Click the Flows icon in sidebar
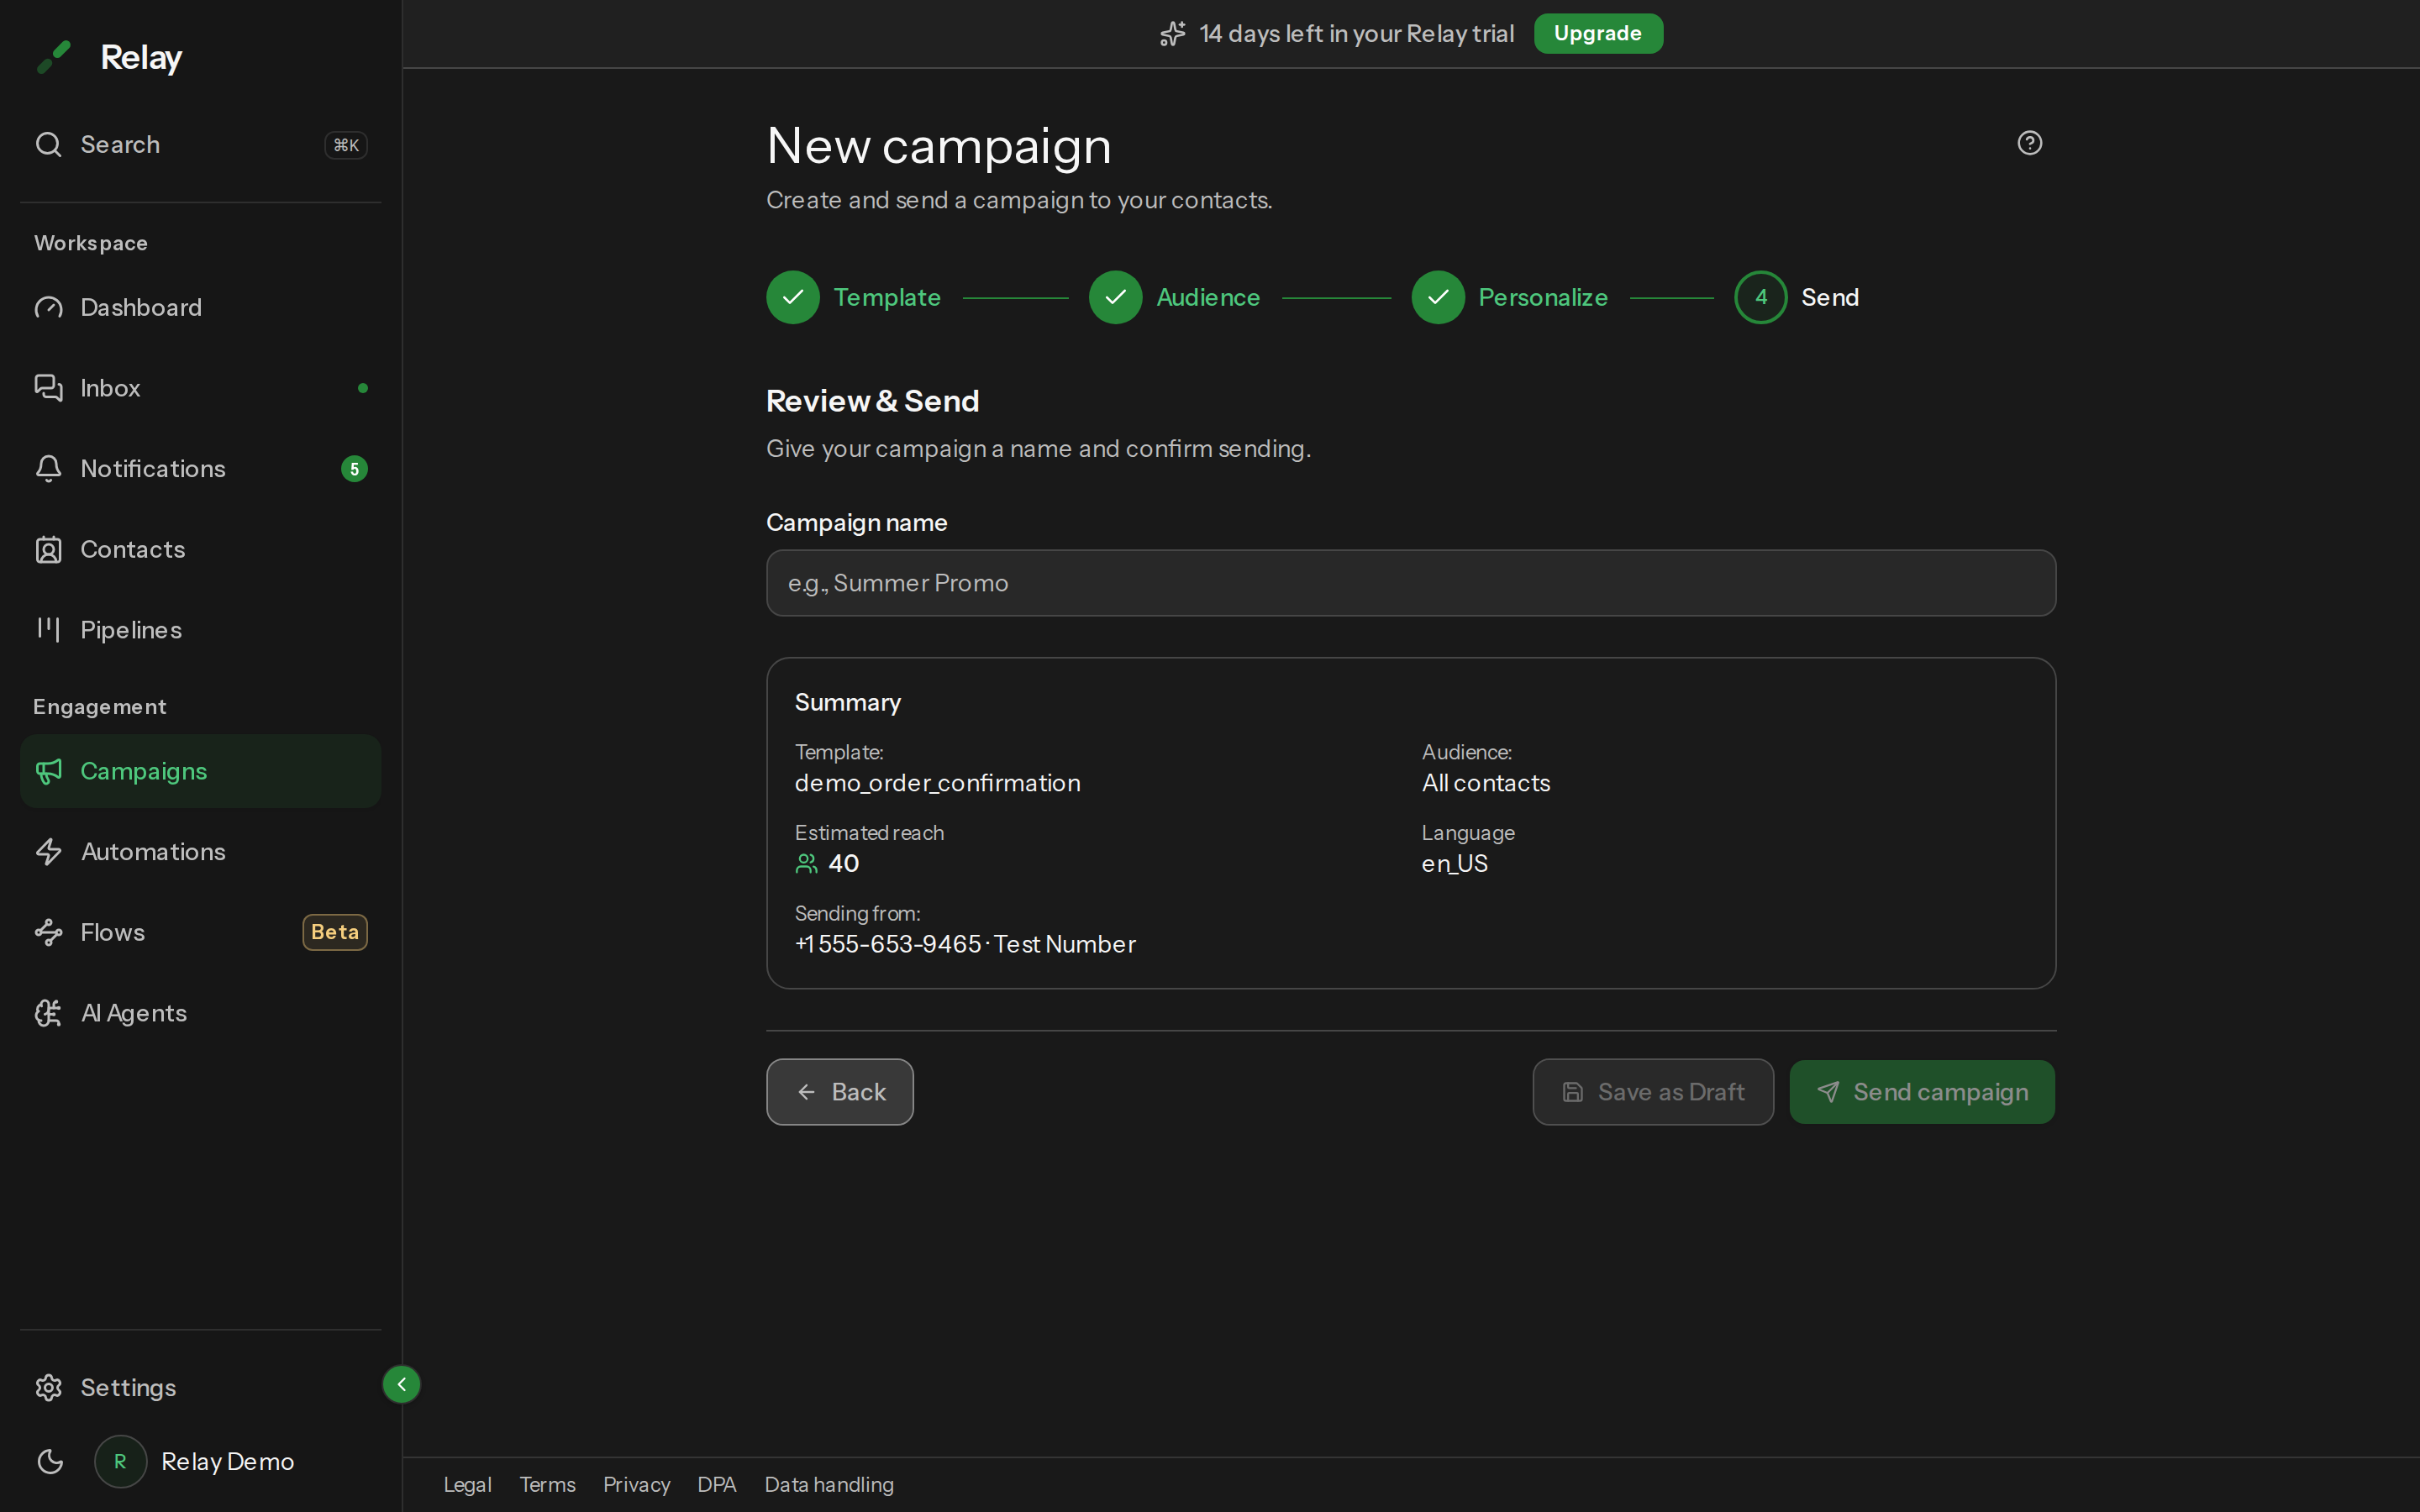 [49, 932]
